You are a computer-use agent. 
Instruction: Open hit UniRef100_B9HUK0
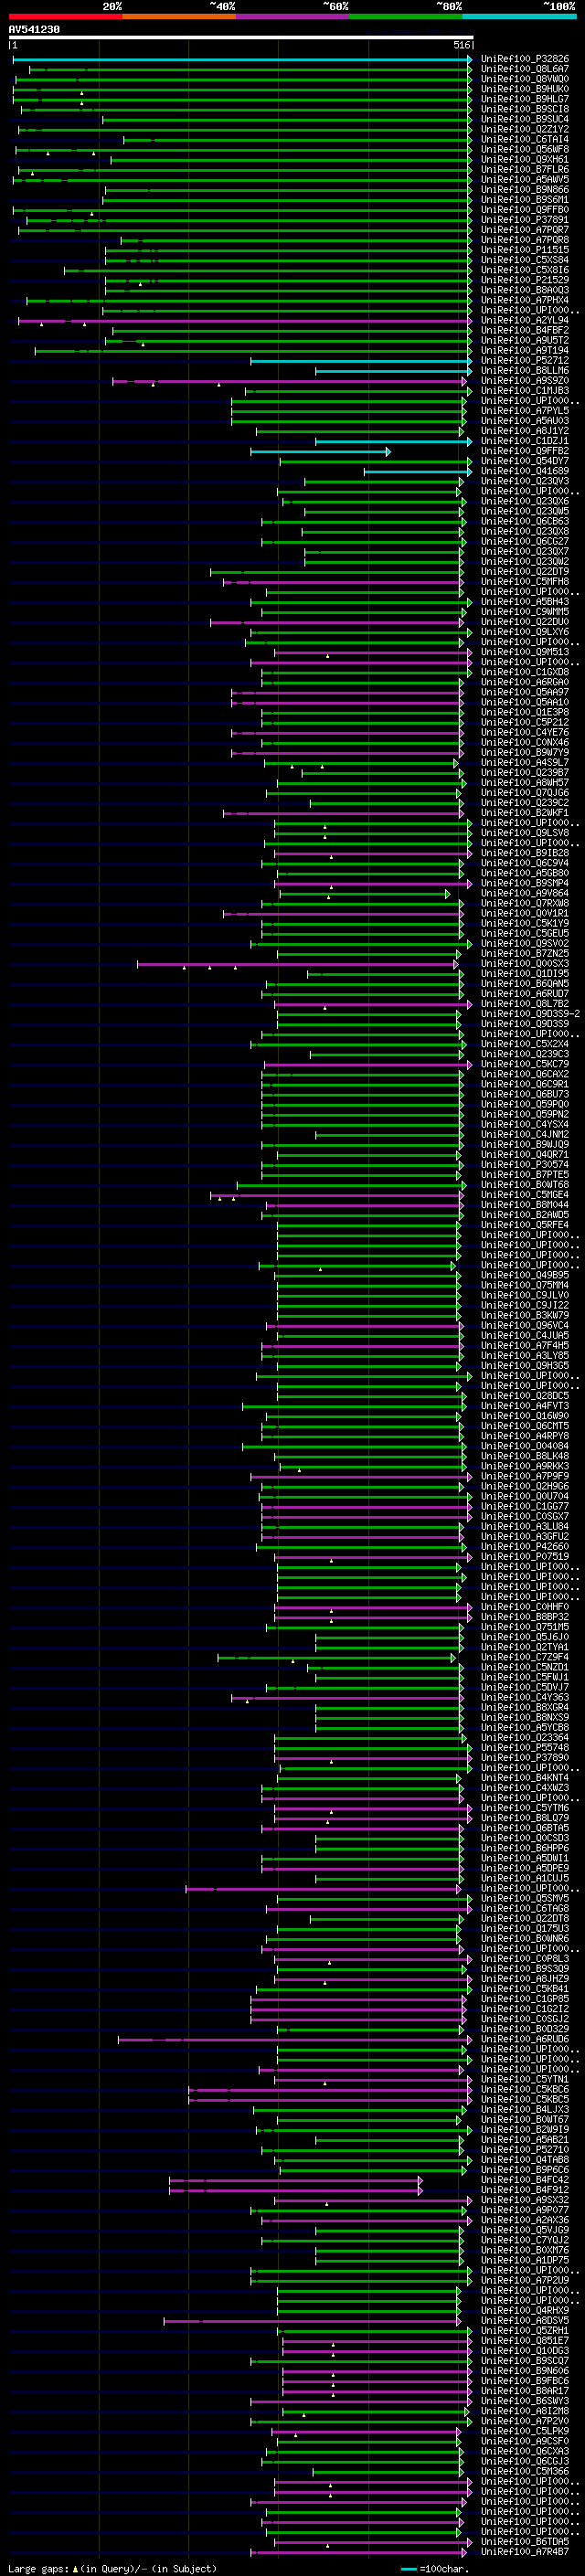(525, 89)
